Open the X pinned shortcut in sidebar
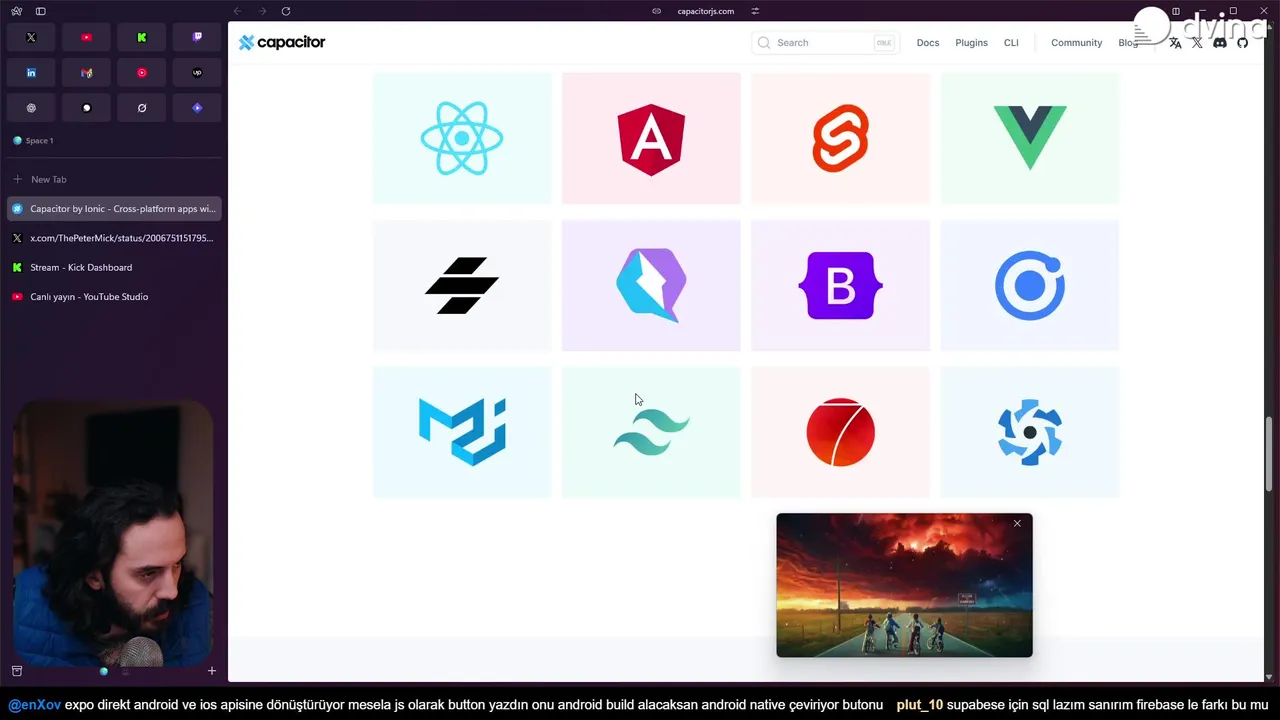This screenshot has width=1280, height=720. point(31,37)
